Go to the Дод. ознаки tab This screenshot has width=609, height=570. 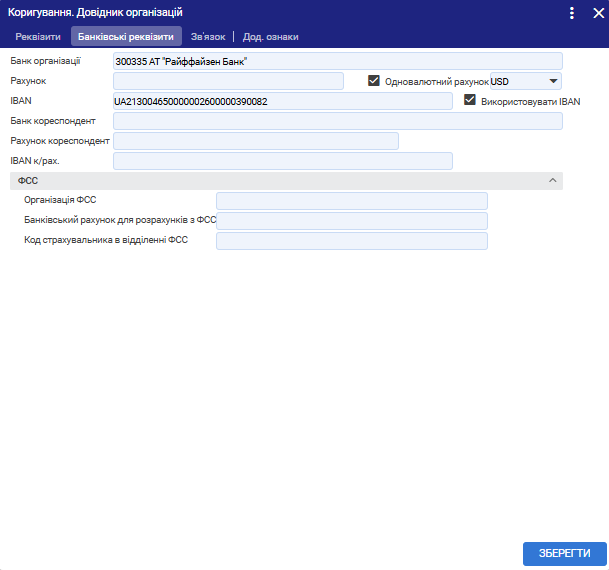tap(270, 37)
